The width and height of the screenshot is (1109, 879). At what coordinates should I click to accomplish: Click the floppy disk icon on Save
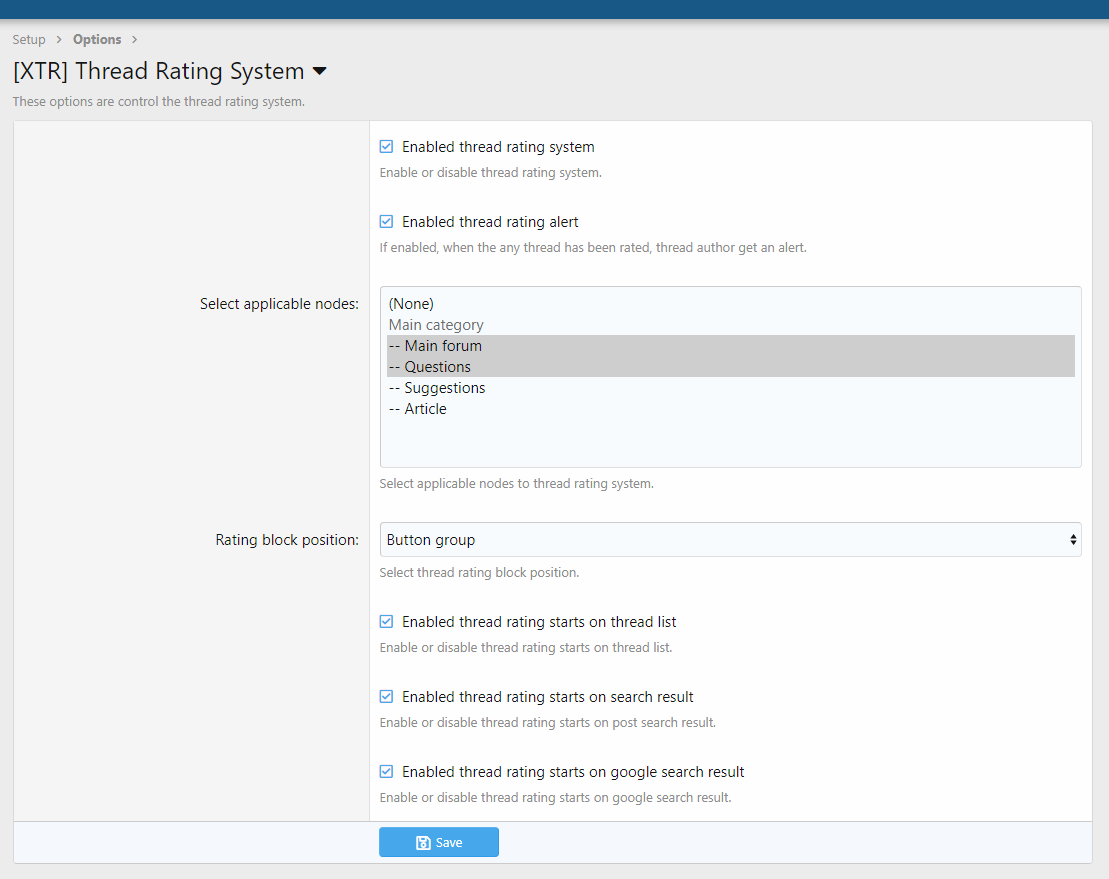point(423,843)
